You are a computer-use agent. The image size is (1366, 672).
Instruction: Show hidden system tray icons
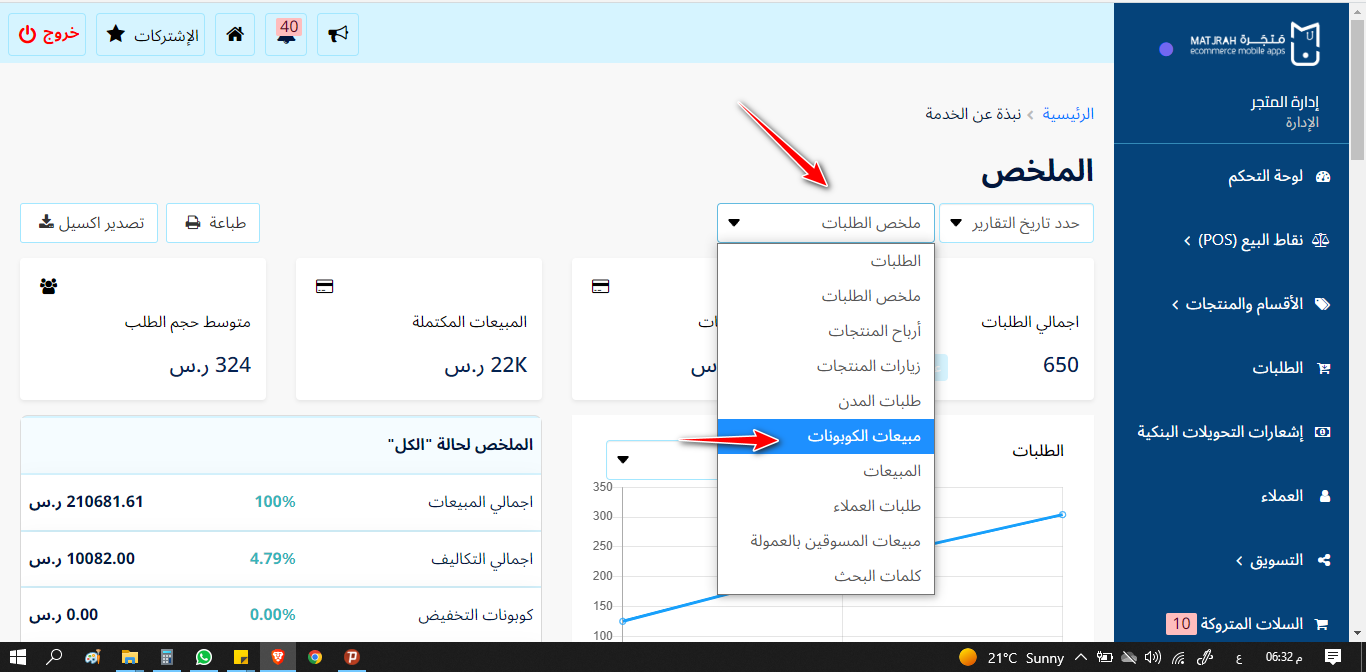tap(1080, 657)
